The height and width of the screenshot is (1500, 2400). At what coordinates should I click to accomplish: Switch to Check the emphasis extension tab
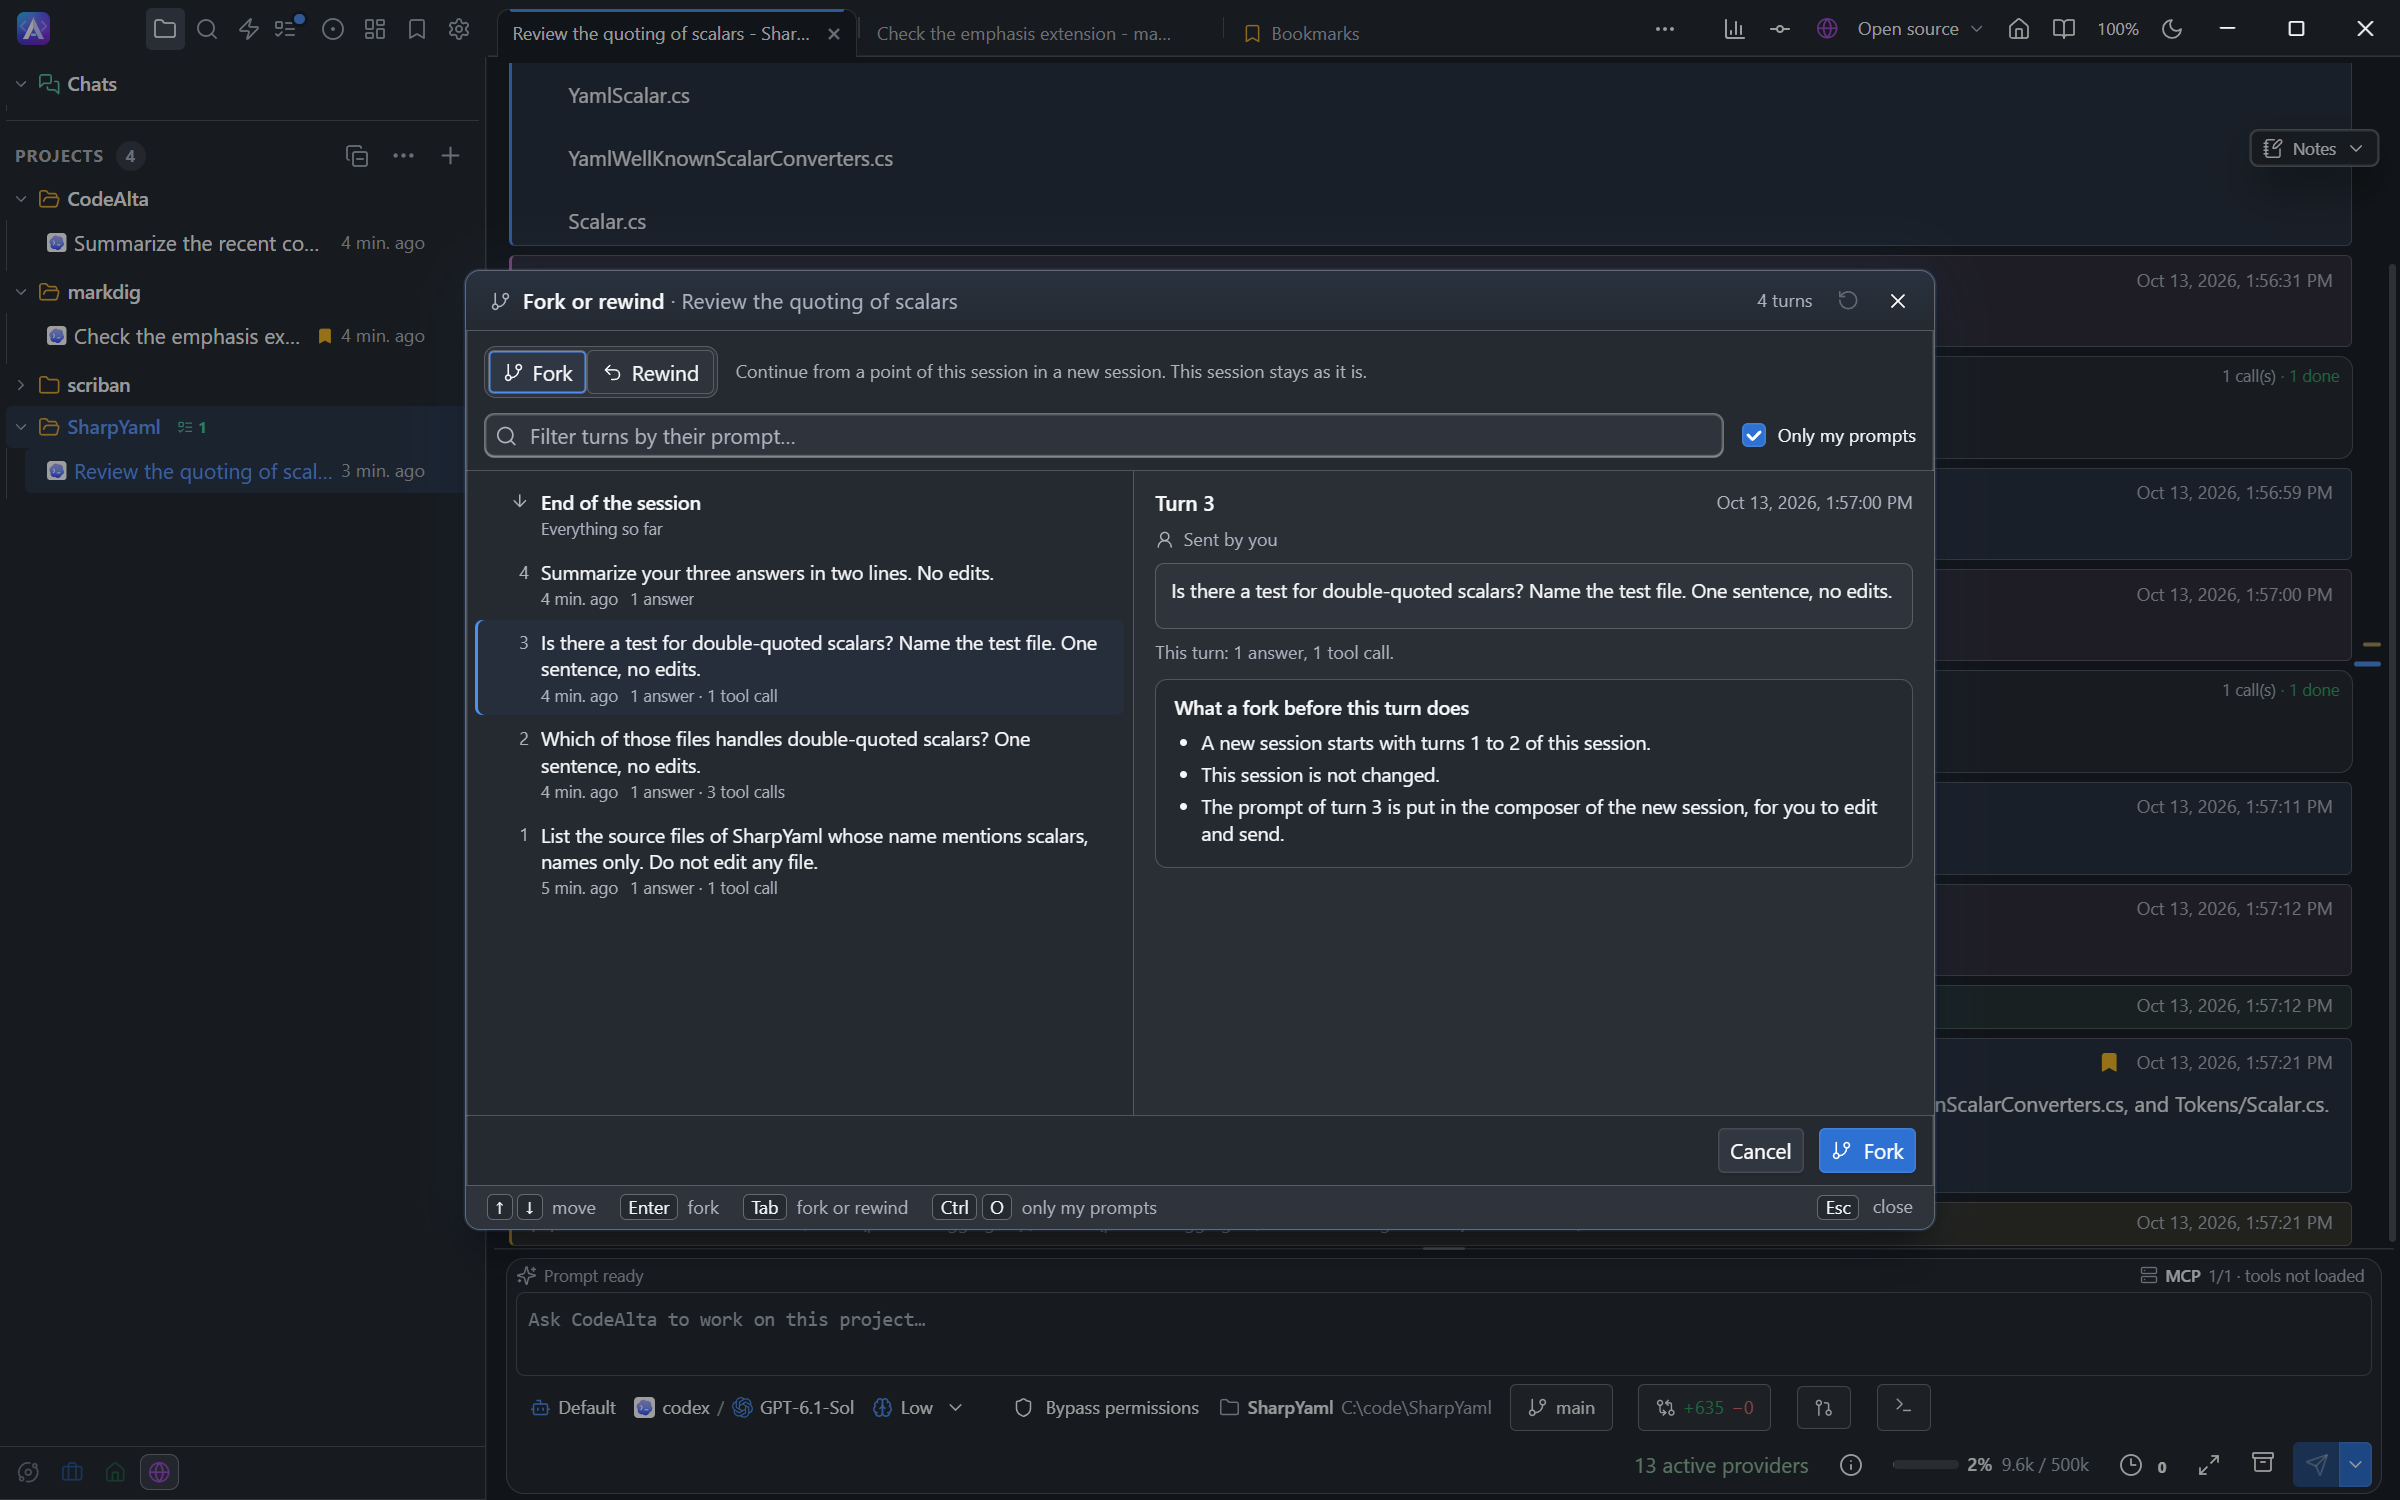click(x=1024, y=33)
